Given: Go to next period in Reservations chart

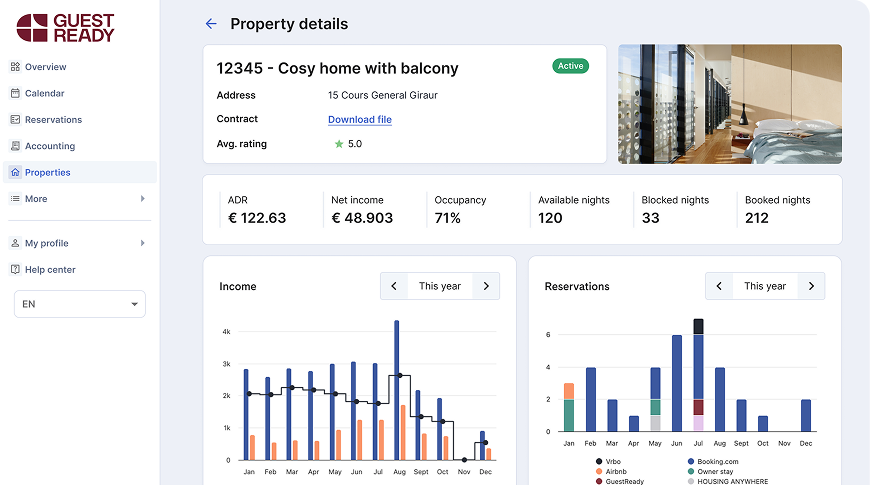Looking at the screenshot, I should [811, 286].
